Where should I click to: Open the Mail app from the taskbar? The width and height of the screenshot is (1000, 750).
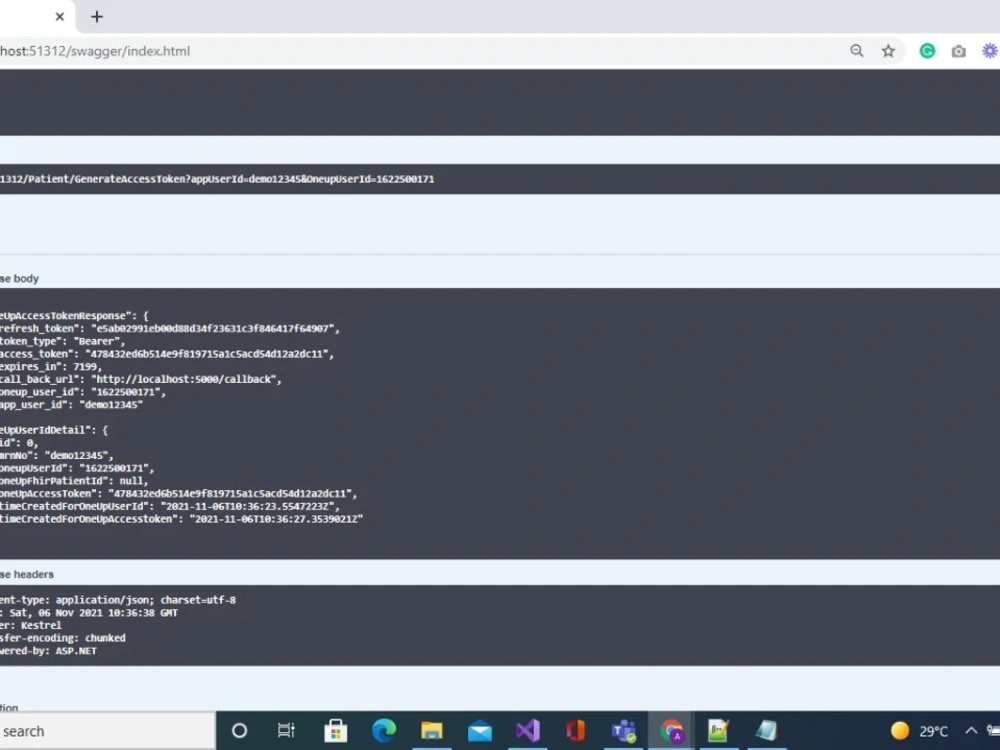click(x=479, y=730)
